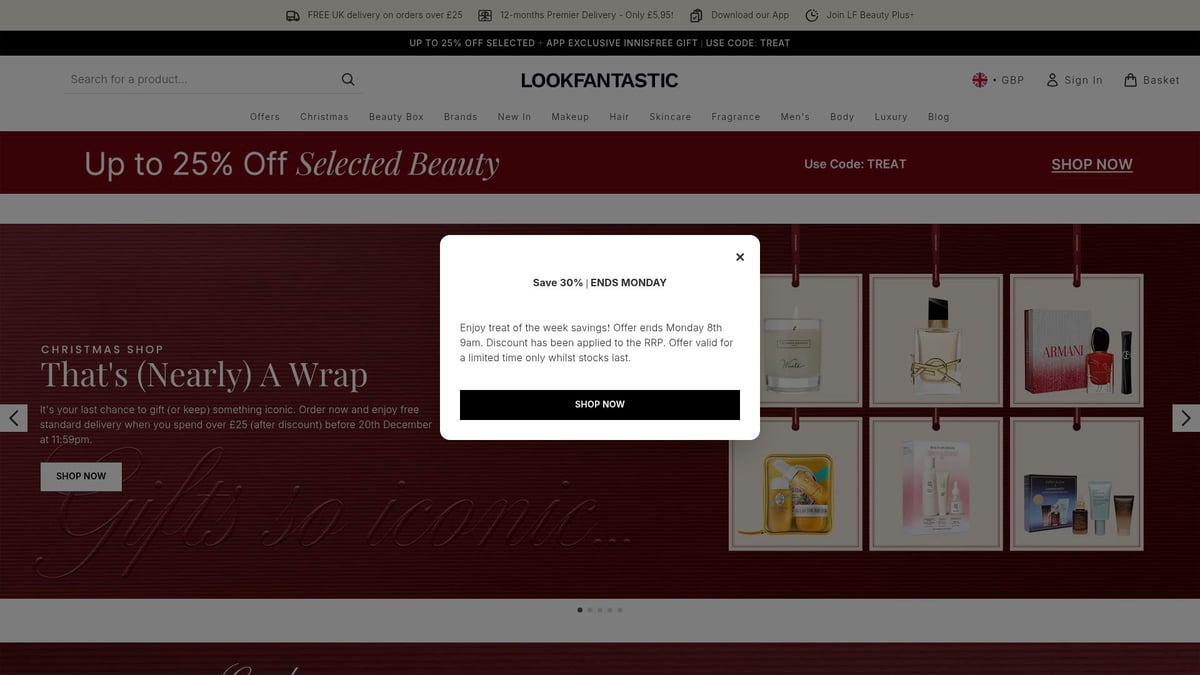
Task: Go to next carousel slide arrow
Action: pyautogui.click(x=1185, y=418)
